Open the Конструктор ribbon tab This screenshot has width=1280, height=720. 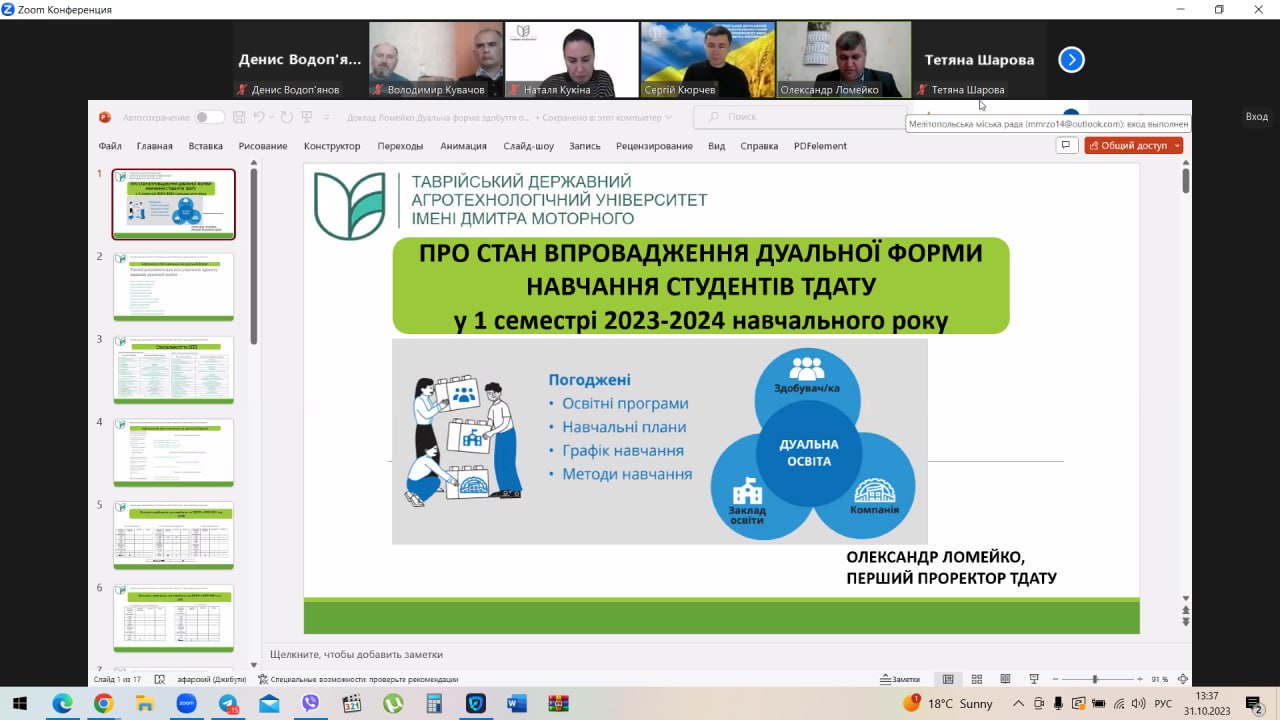[332, 146]
